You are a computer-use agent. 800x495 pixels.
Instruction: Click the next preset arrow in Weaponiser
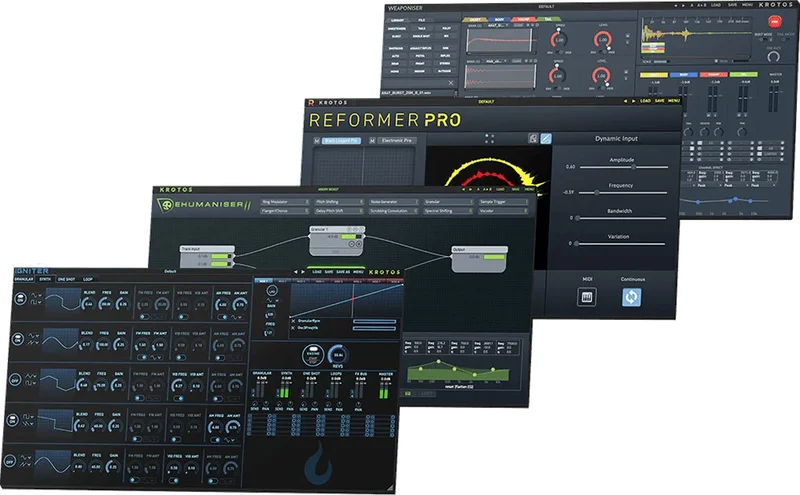tap(684, 6)
